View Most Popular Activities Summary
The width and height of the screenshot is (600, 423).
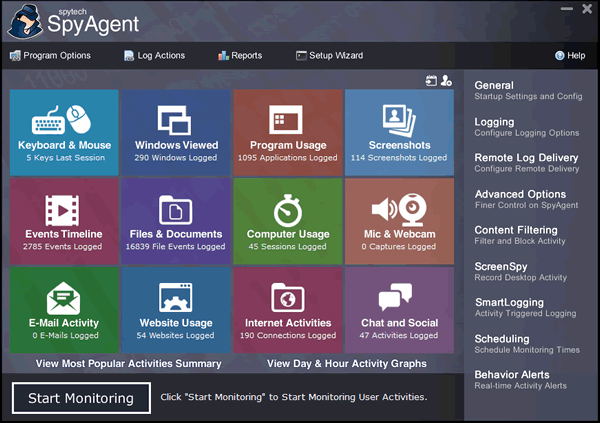129,363
